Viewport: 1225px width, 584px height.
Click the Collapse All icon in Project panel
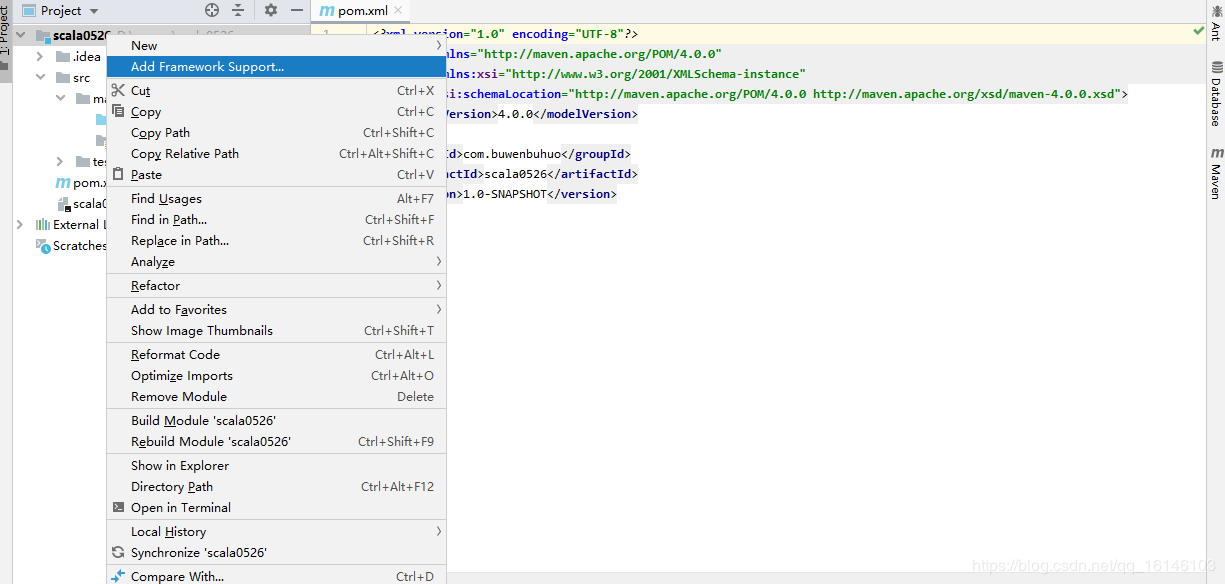pos(238,10)
